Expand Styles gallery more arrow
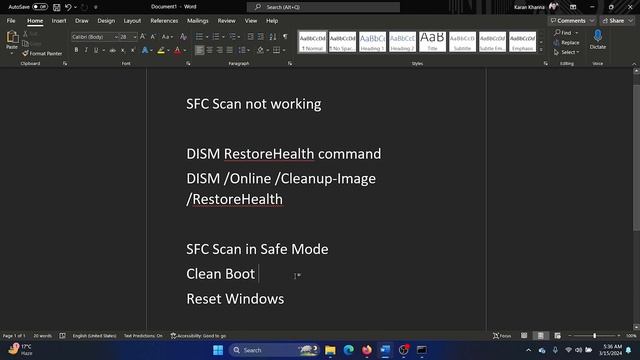Screen dimensions: 640x360 541,49
